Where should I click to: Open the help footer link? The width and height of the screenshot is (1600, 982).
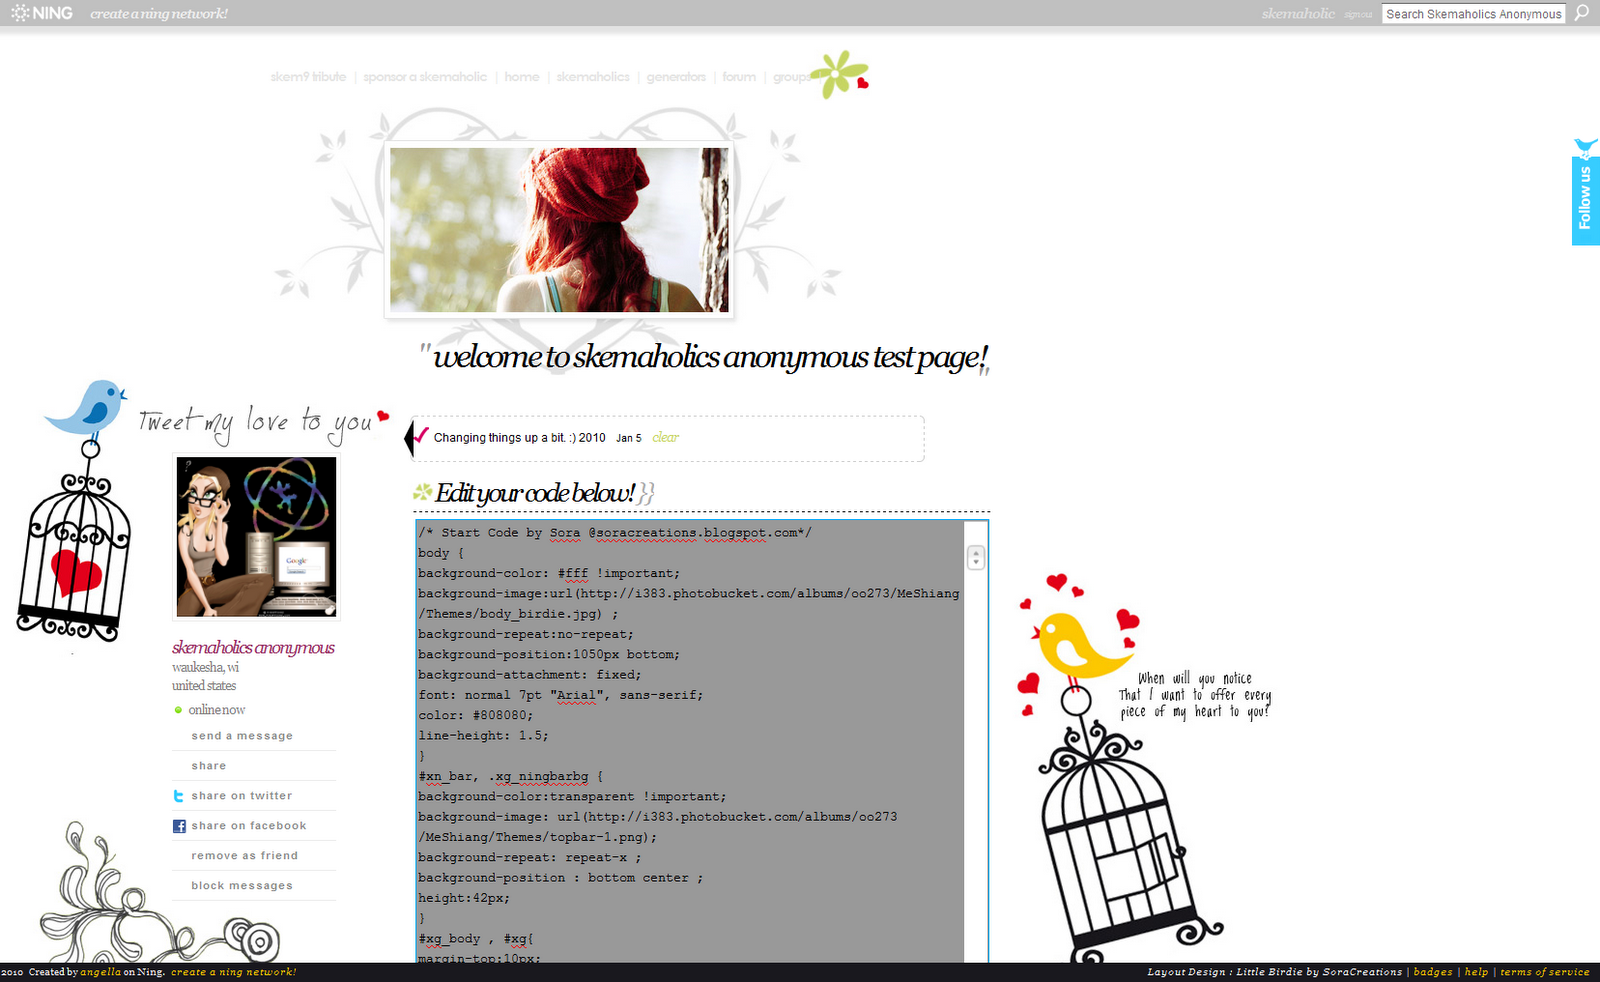(1476, 972)
